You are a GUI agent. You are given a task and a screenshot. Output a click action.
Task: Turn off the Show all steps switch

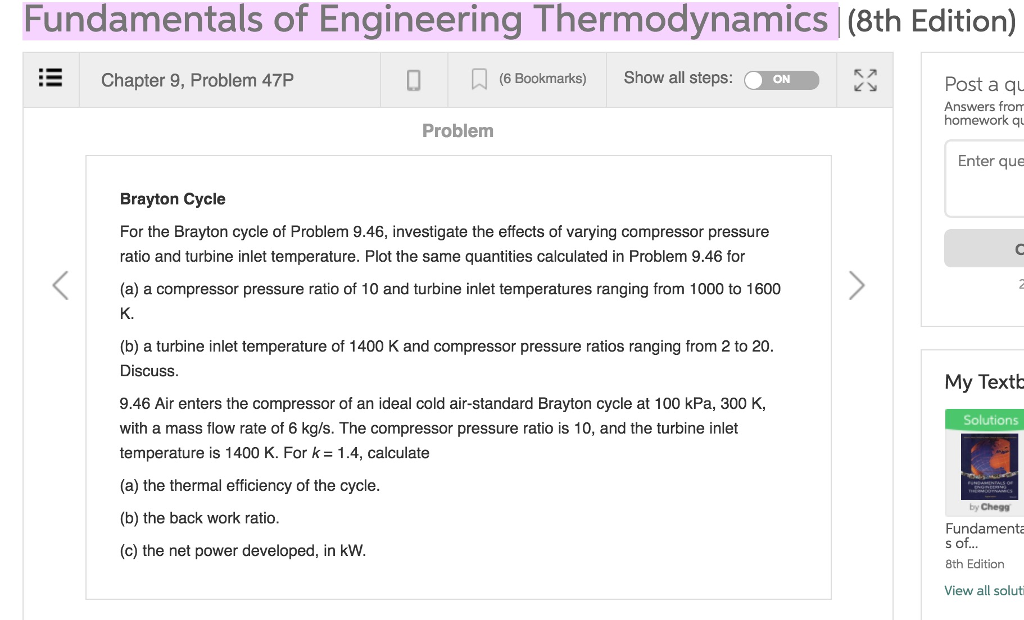782,80
